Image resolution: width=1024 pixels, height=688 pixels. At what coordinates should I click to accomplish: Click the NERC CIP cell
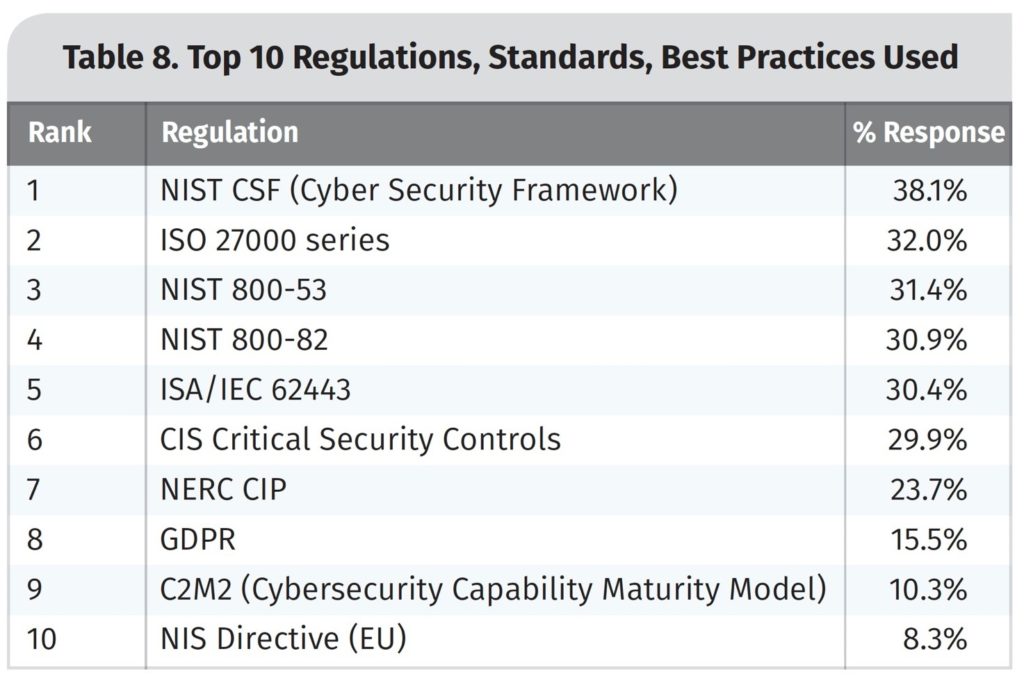tap(223, 490)
